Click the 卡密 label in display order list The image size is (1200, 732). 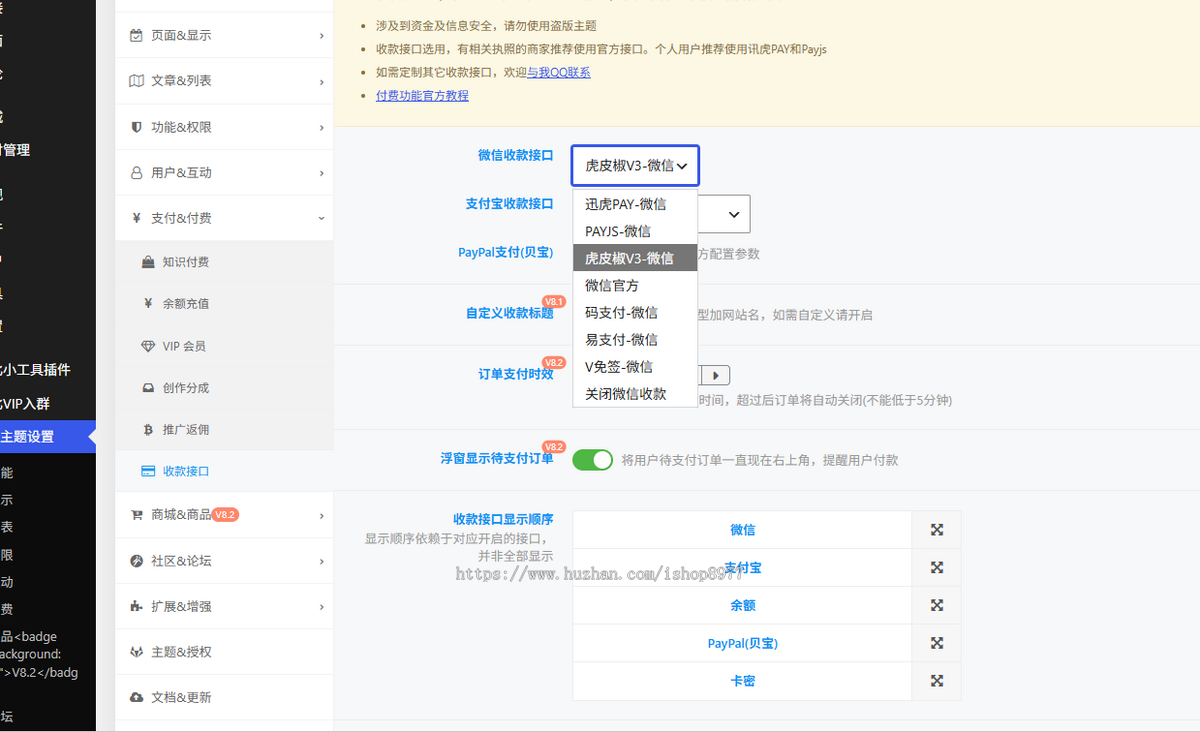point(742,681)
